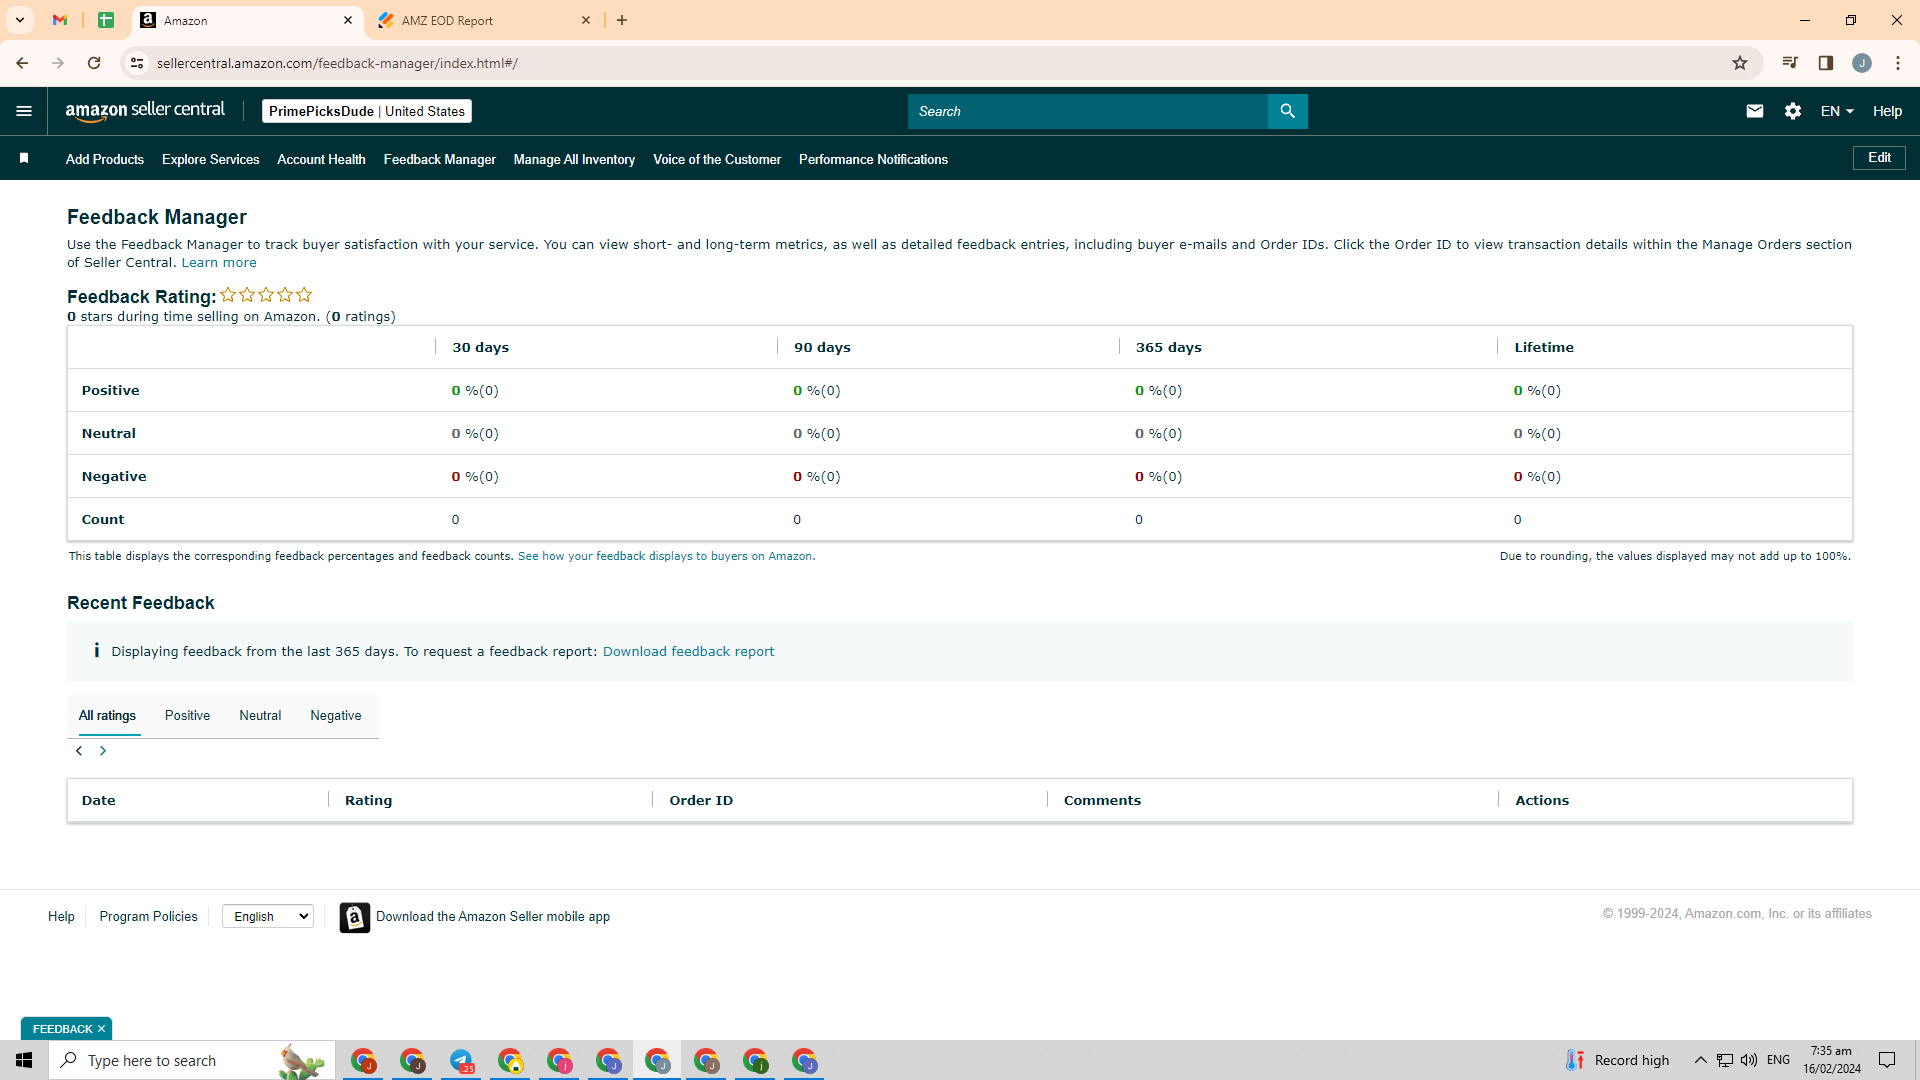Click the Order ID column header
This screenshot has height=1080, width=1920.
(x=701, y=800)
